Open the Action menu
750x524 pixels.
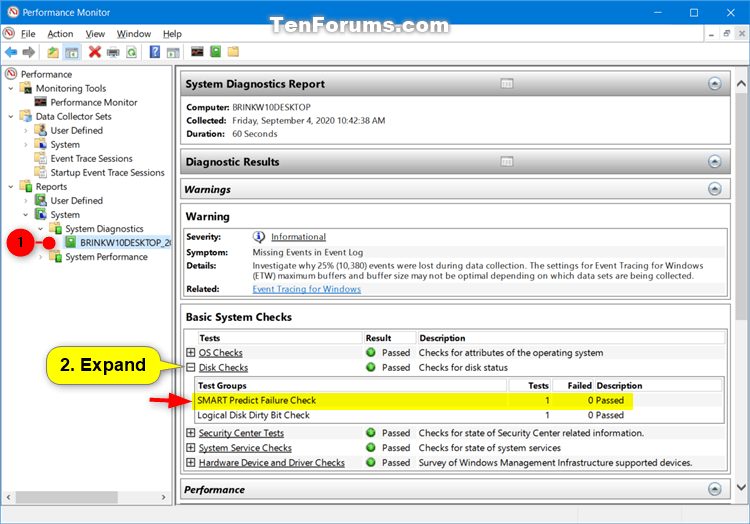tap(60, 34)
